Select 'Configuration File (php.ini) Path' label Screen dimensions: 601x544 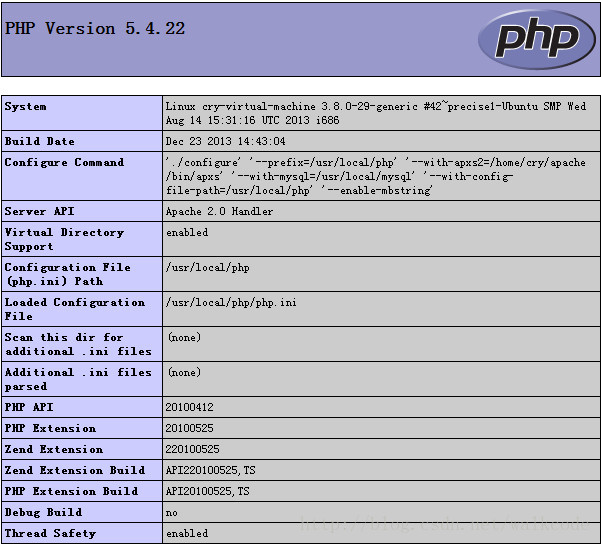pyautogui.click(x=67, y=274)
